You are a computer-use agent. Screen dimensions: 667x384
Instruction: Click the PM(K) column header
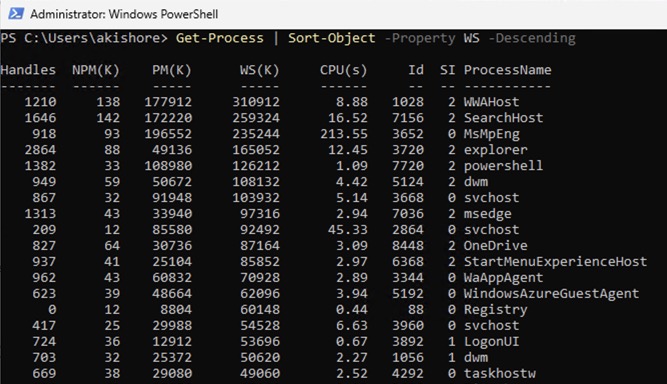pyautogui.click(x=172, y=70)
